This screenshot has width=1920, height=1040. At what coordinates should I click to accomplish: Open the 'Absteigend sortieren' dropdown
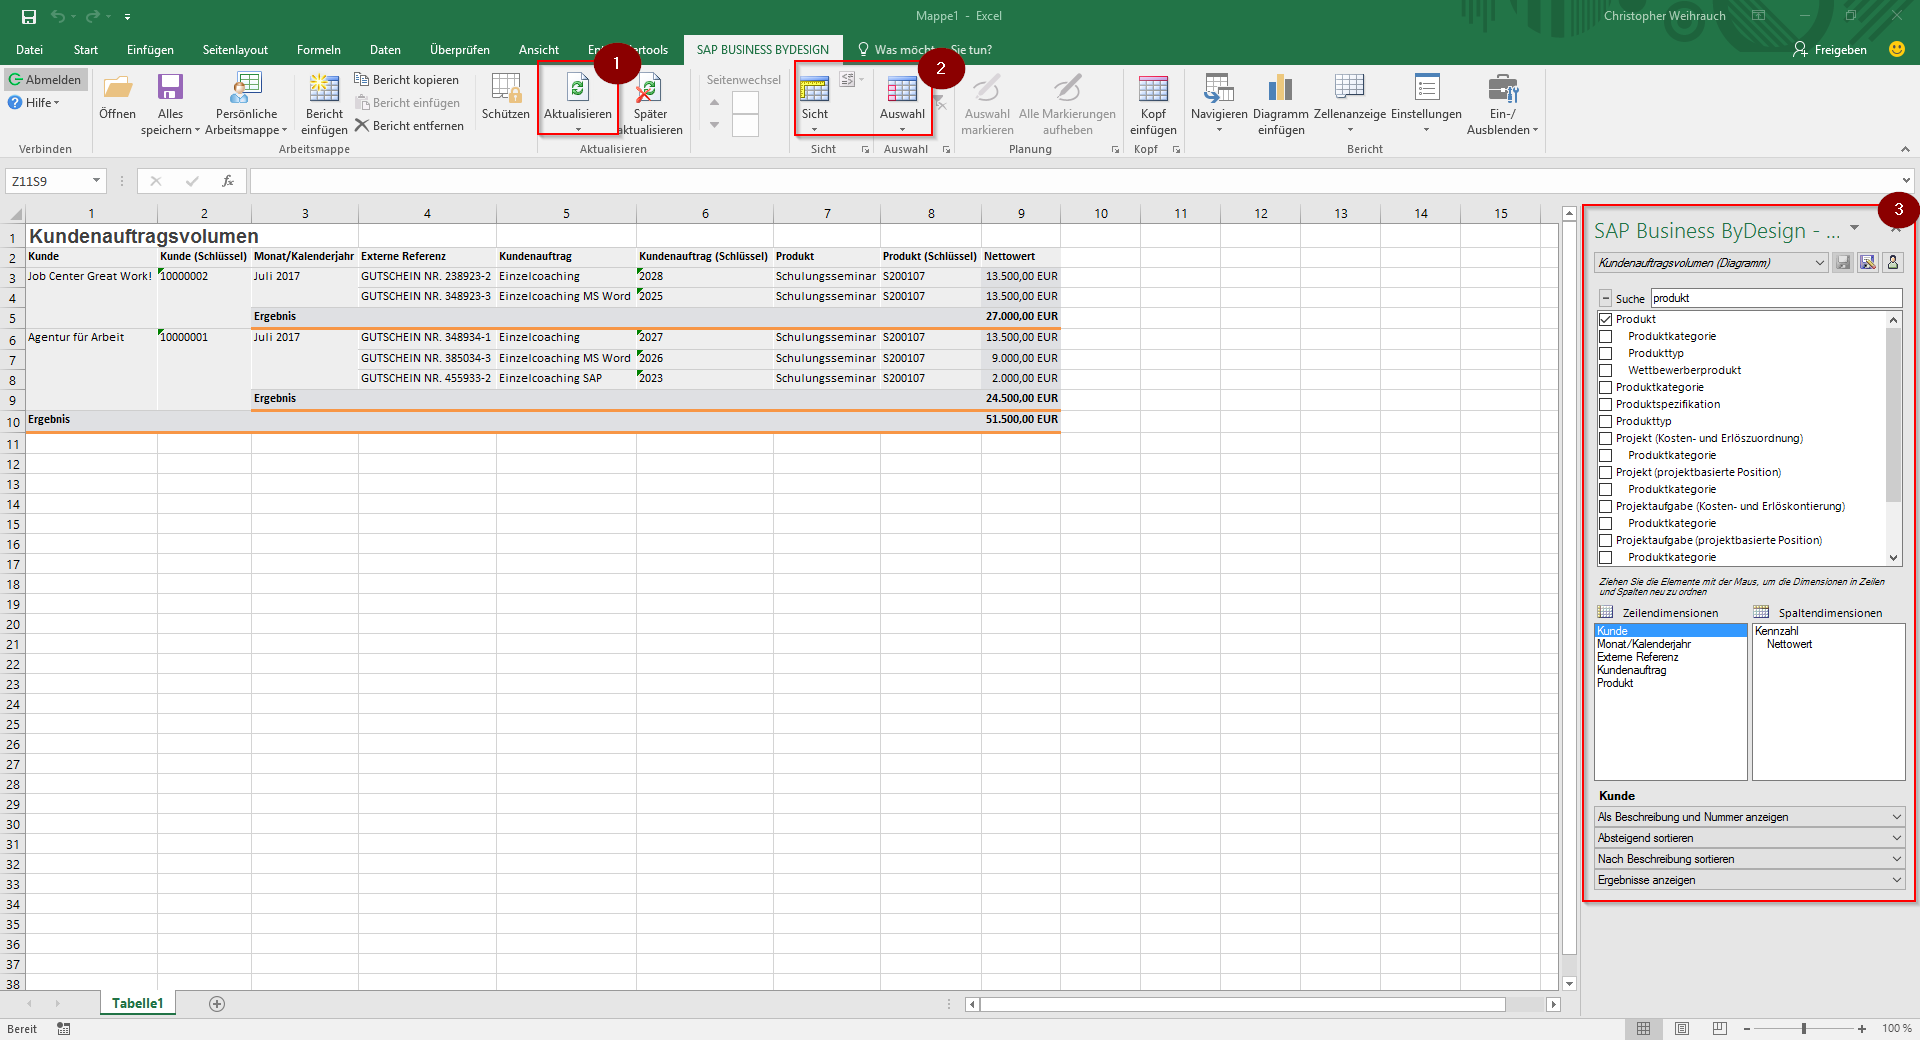point(1749,838)
